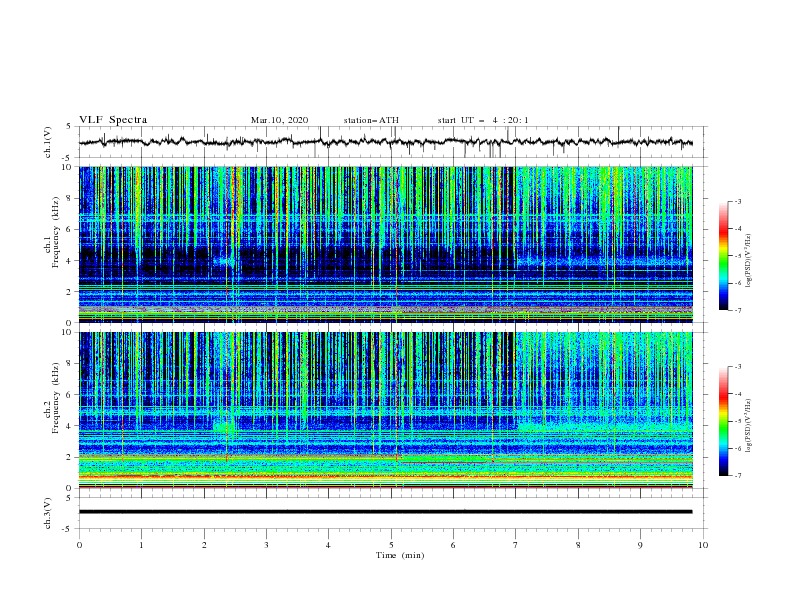Click inside the ch.1 spectrogram panel
The image size is (792, 612).
tap(386, 244)
